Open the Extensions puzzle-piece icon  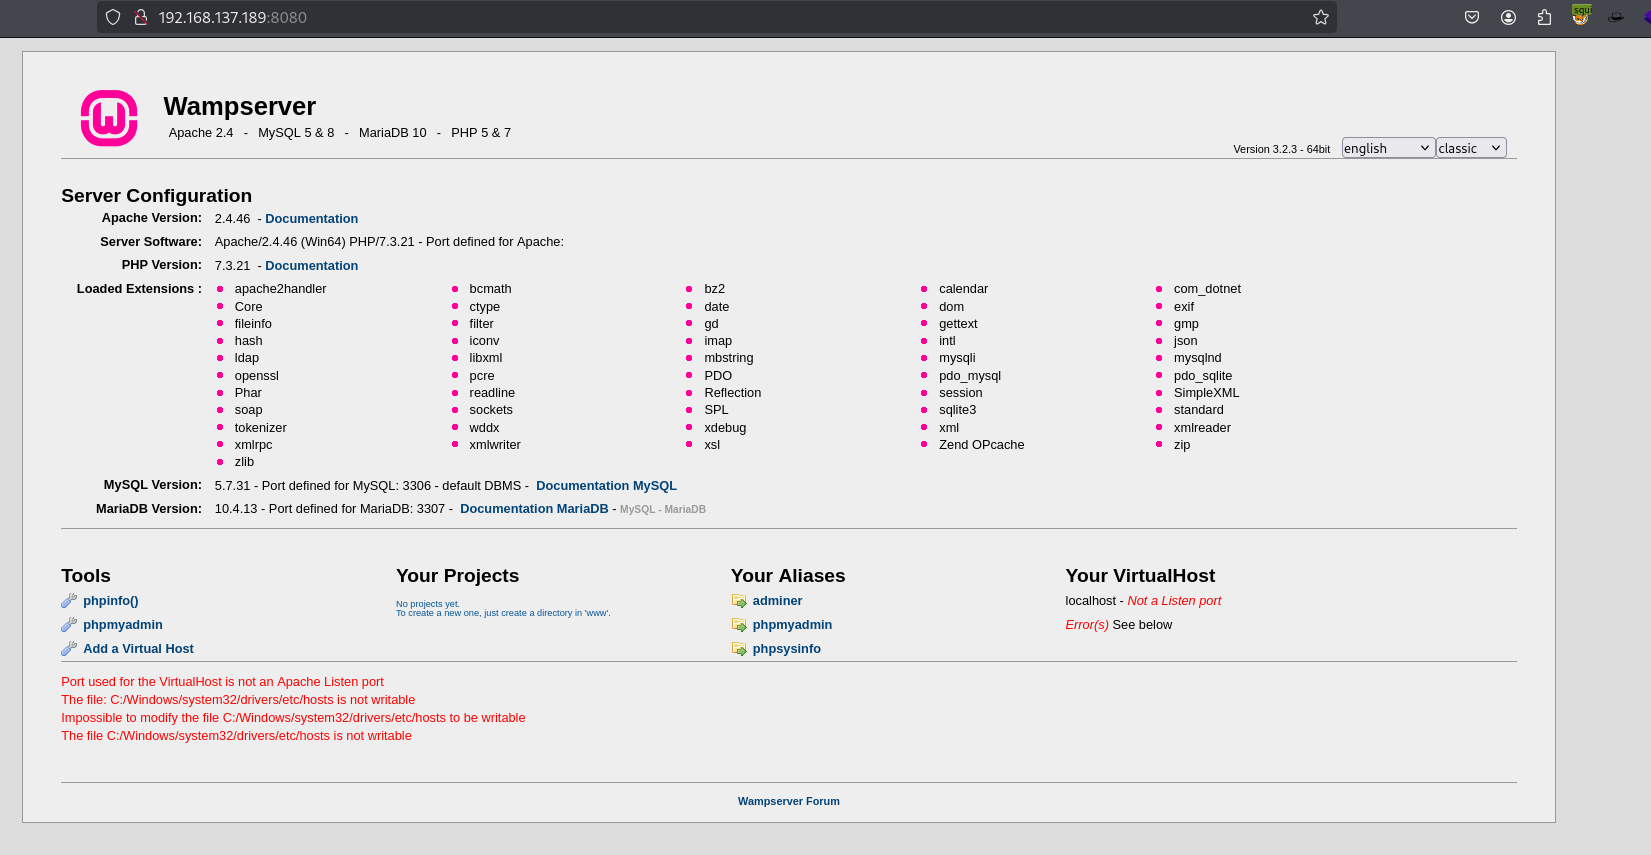click(x=1544, y=17)
